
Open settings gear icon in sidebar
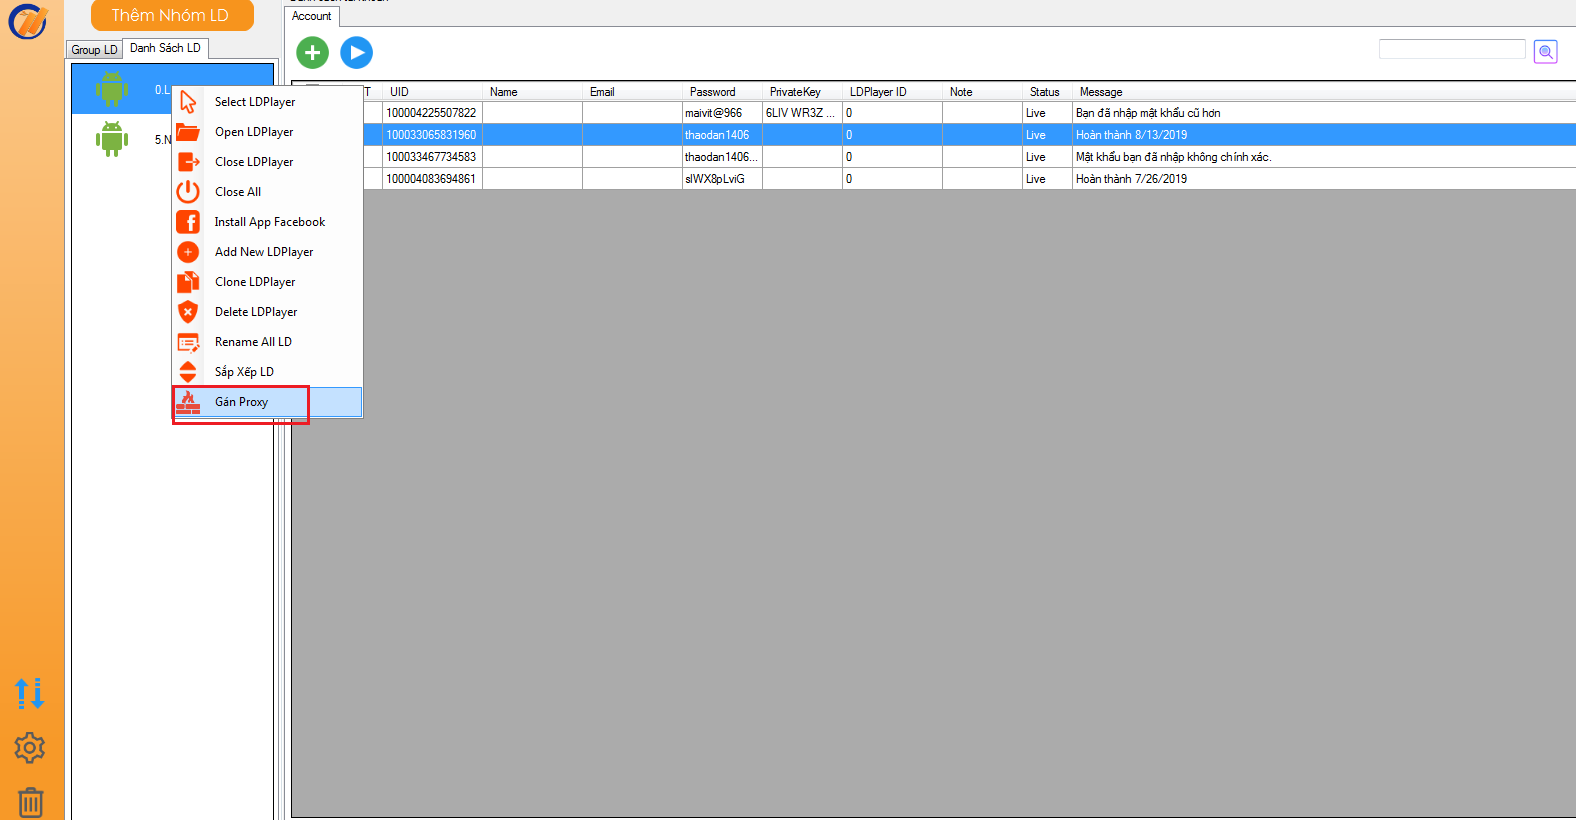(x=30, y=747)
